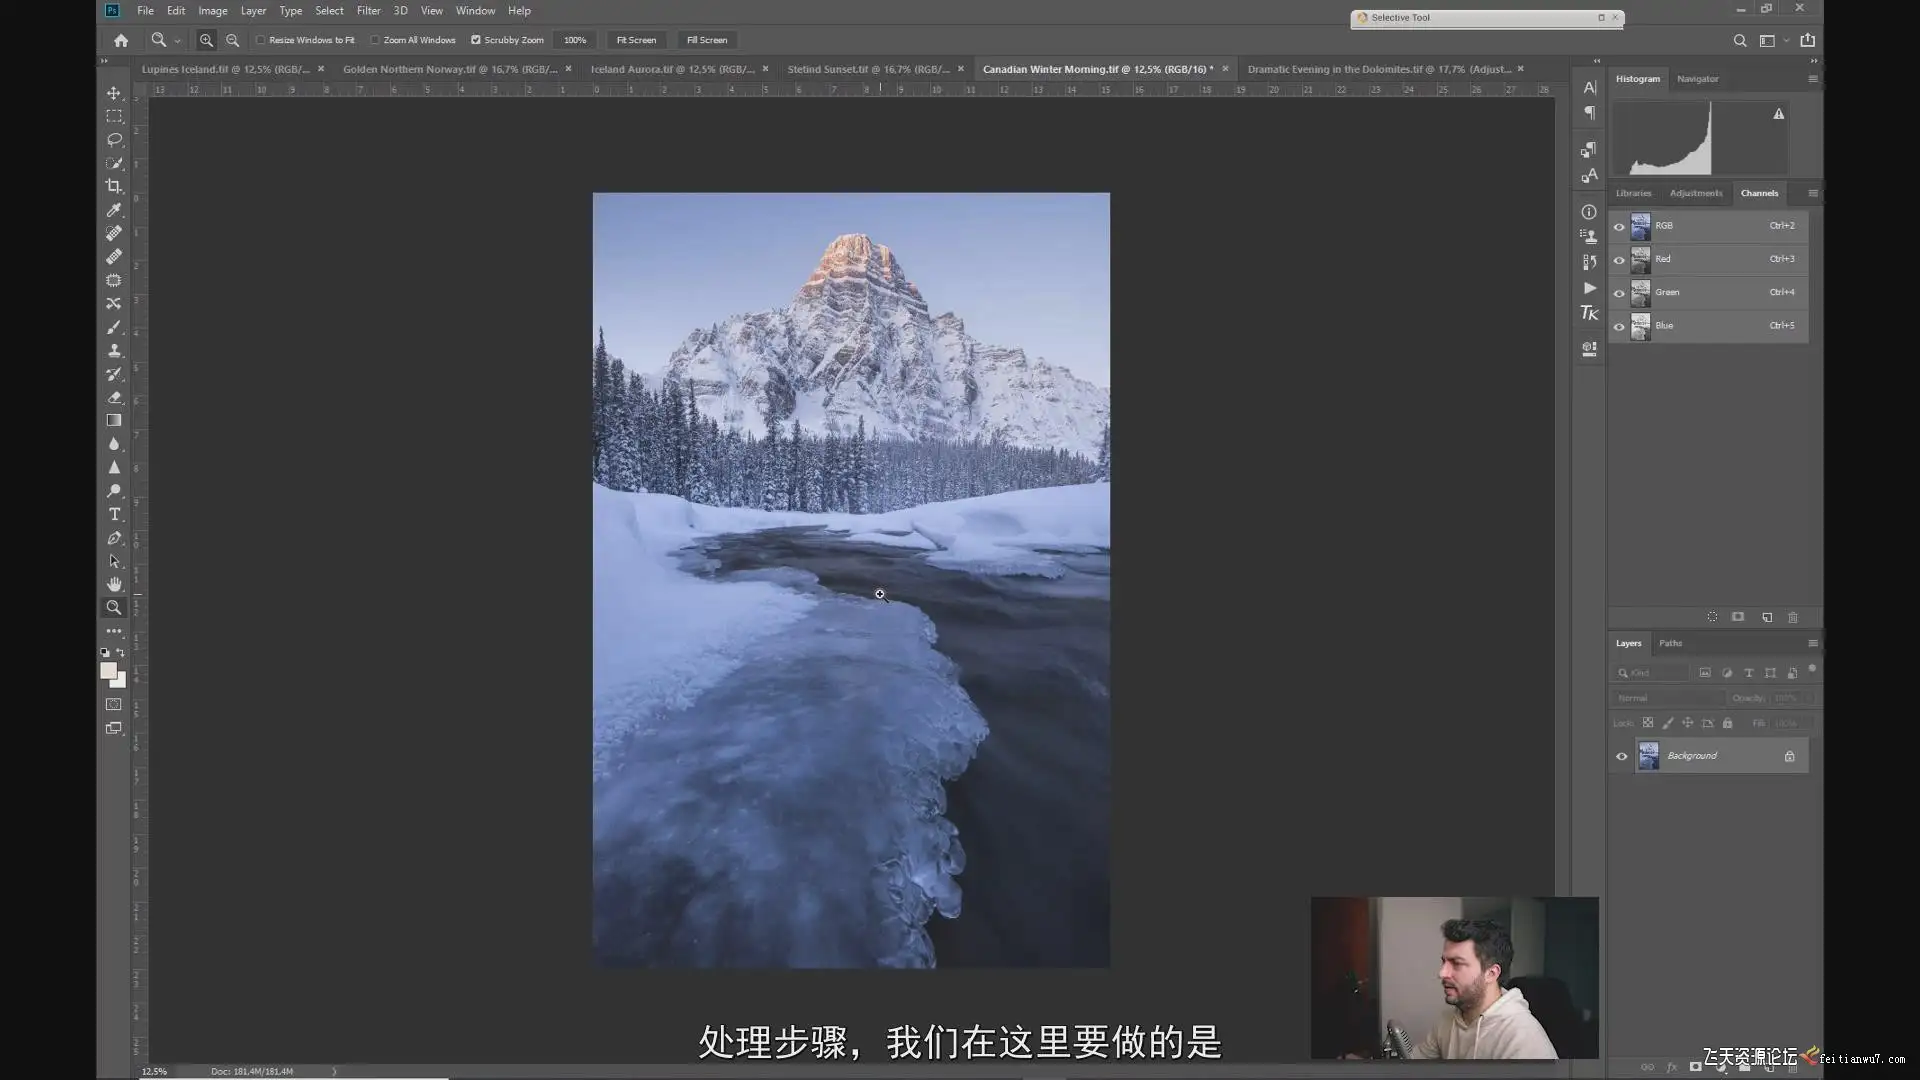Image resolution: width=1920 pixels, height=1080 pixels.
Task: Click the zoom out magnifier icon
Action: pyautogui.click(x=232, y=40)
